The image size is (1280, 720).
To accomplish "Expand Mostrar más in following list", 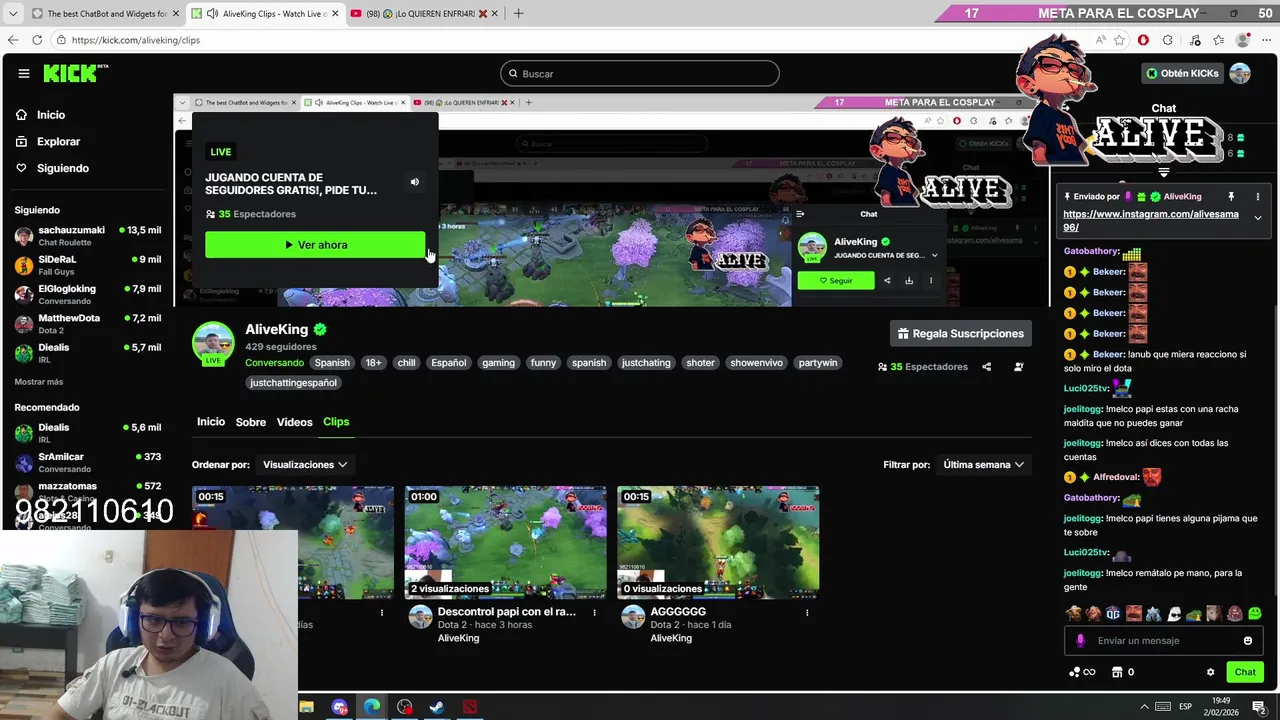I will (39, 382).
